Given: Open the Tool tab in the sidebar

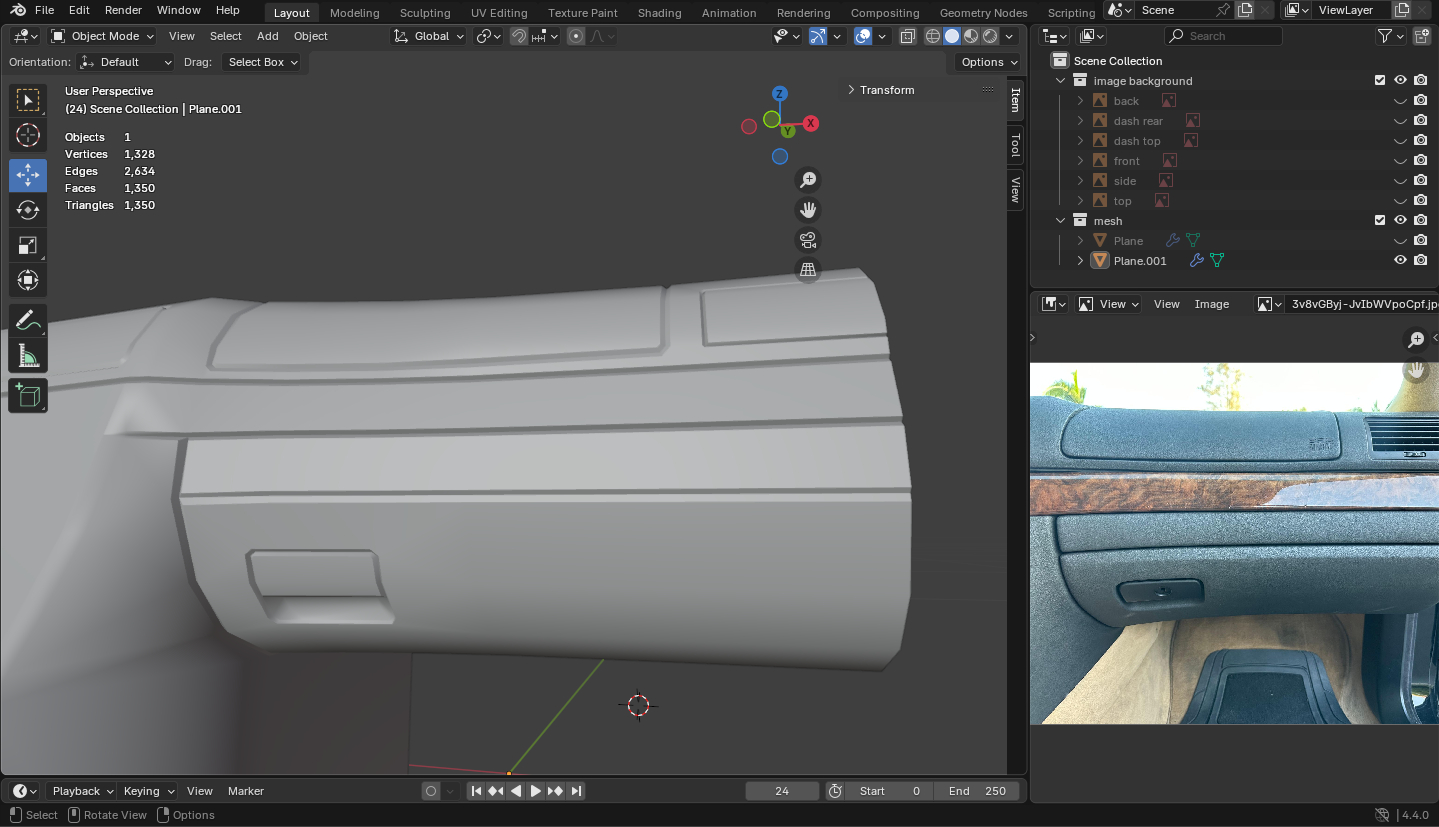Looking at the screenshot, I should coord(1015,145).
